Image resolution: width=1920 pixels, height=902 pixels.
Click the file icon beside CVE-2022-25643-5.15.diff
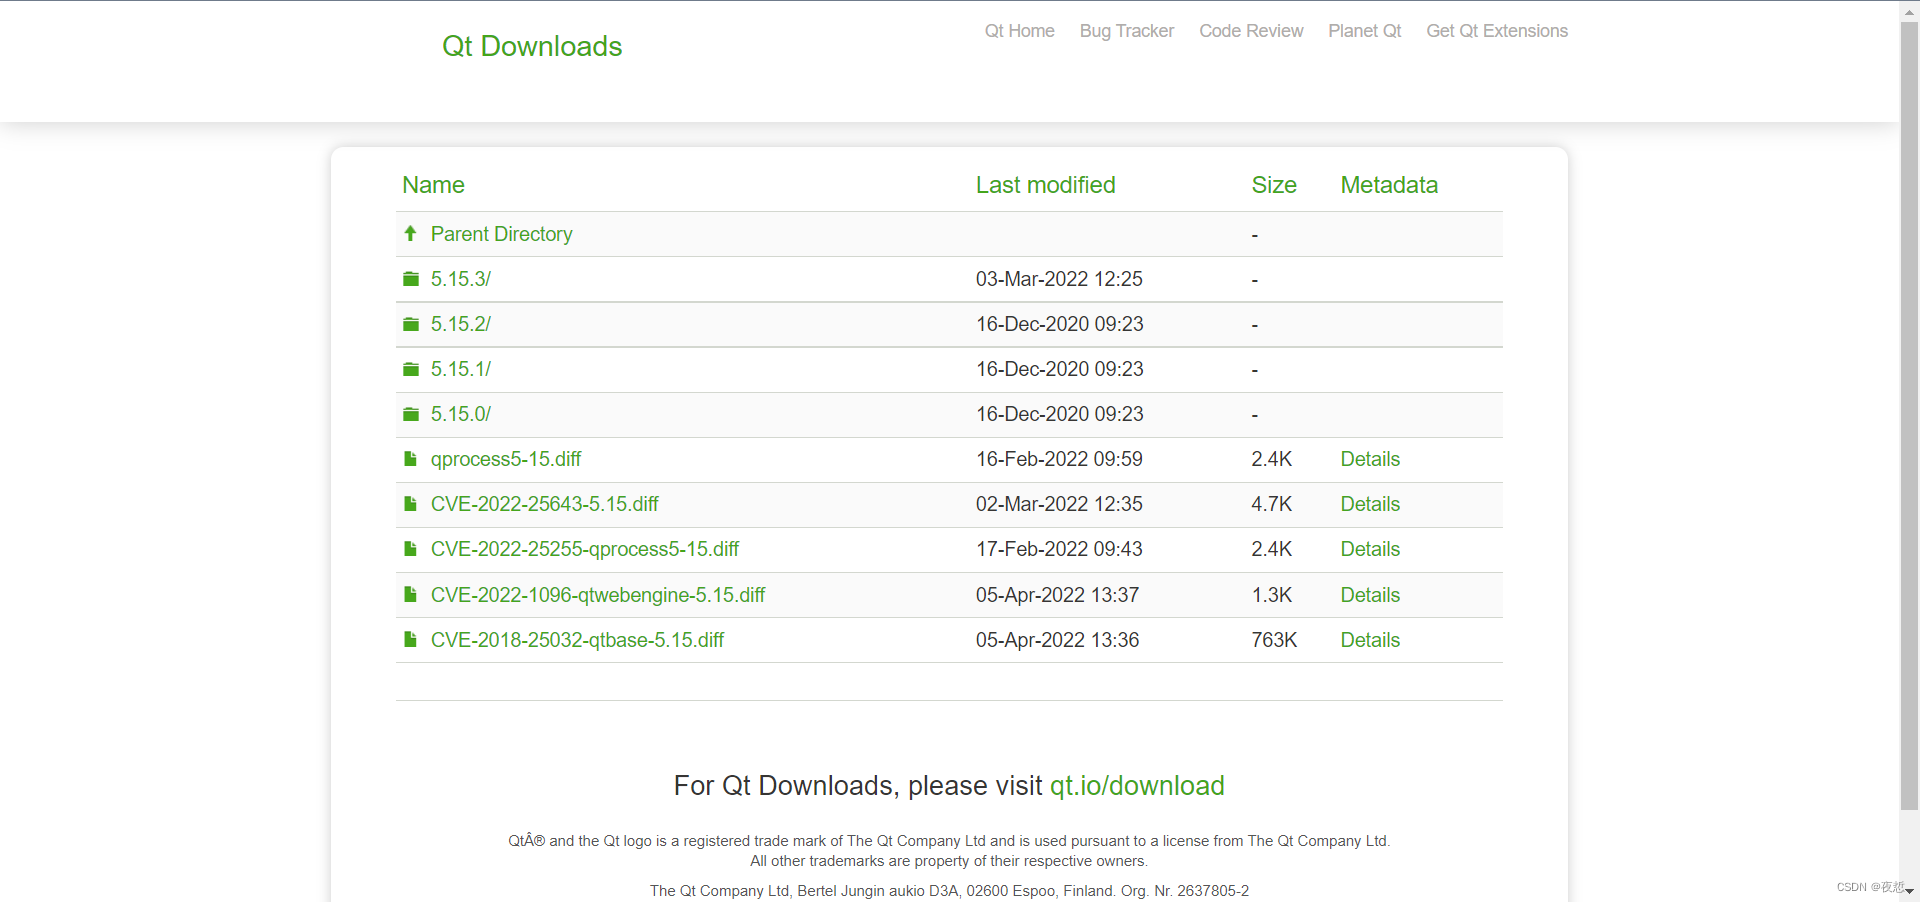coord(410,504)
